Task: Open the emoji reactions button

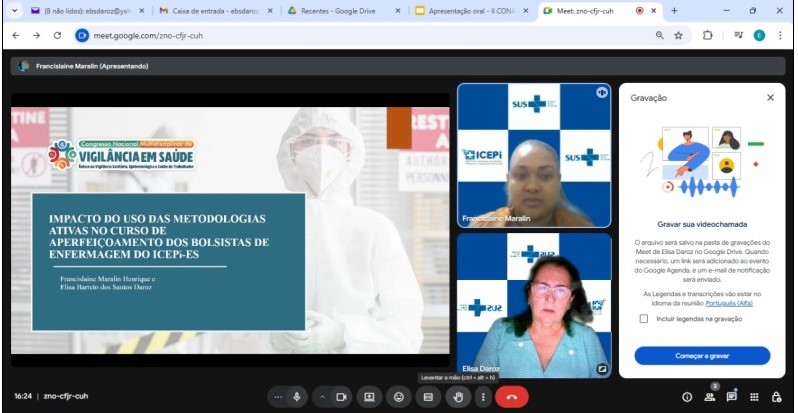Action: [399, 397]
